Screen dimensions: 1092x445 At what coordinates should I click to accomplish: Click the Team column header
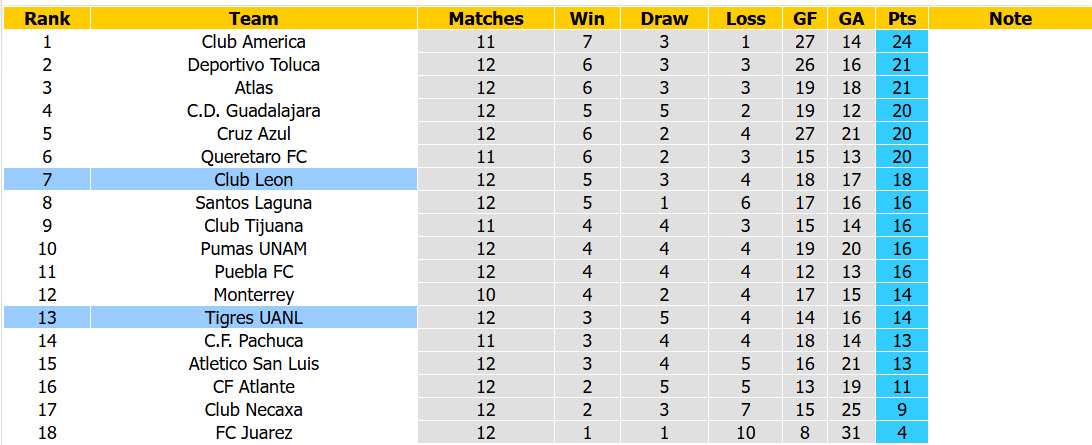(x=254, y=19)
